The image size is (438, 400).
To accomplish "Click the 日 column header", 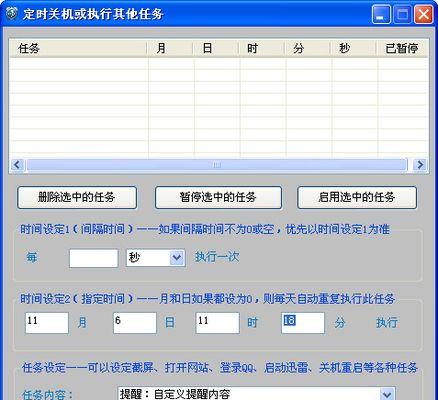I will click(216, 48).
